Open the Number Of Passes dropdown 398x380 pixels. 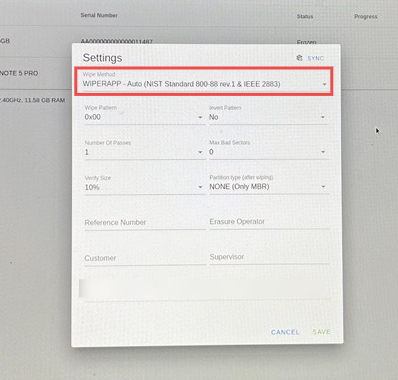(x=144, y=149)
